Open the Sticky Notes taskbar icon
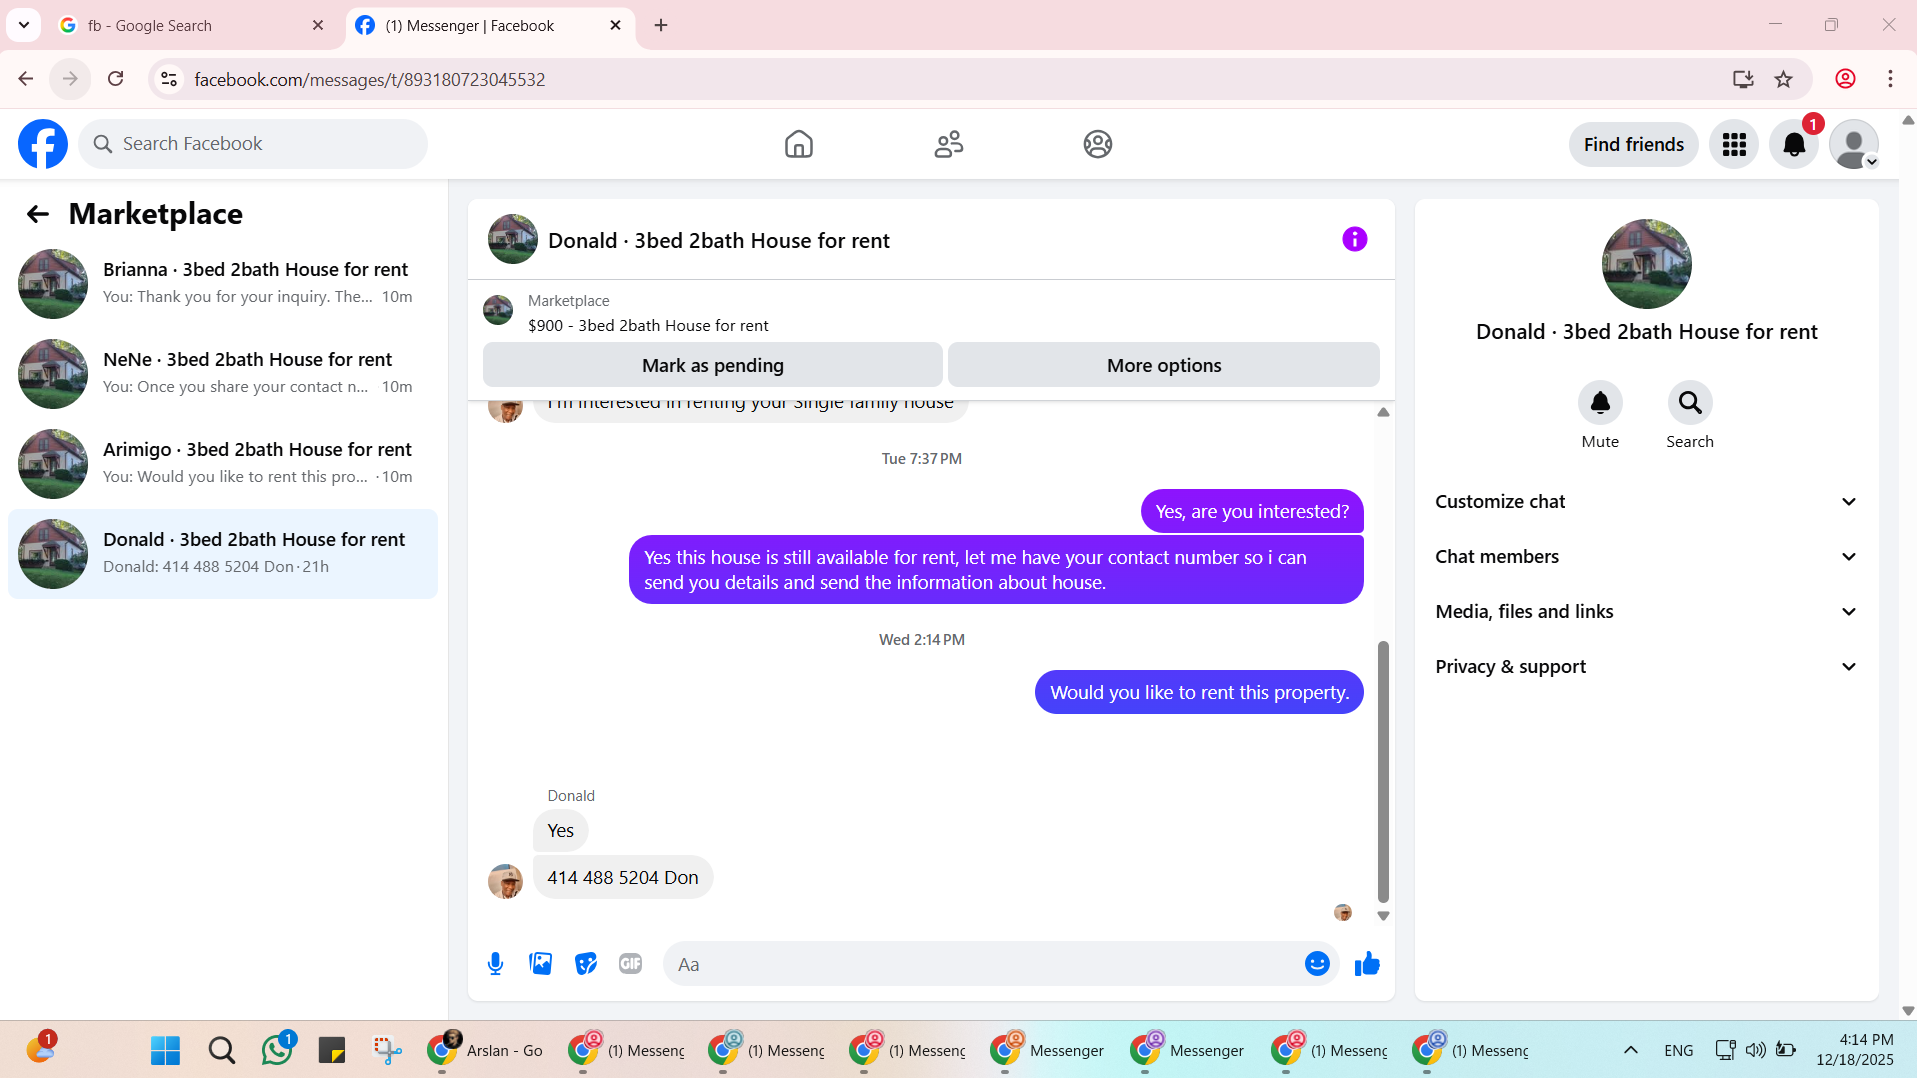 (x=332, y=1050)
